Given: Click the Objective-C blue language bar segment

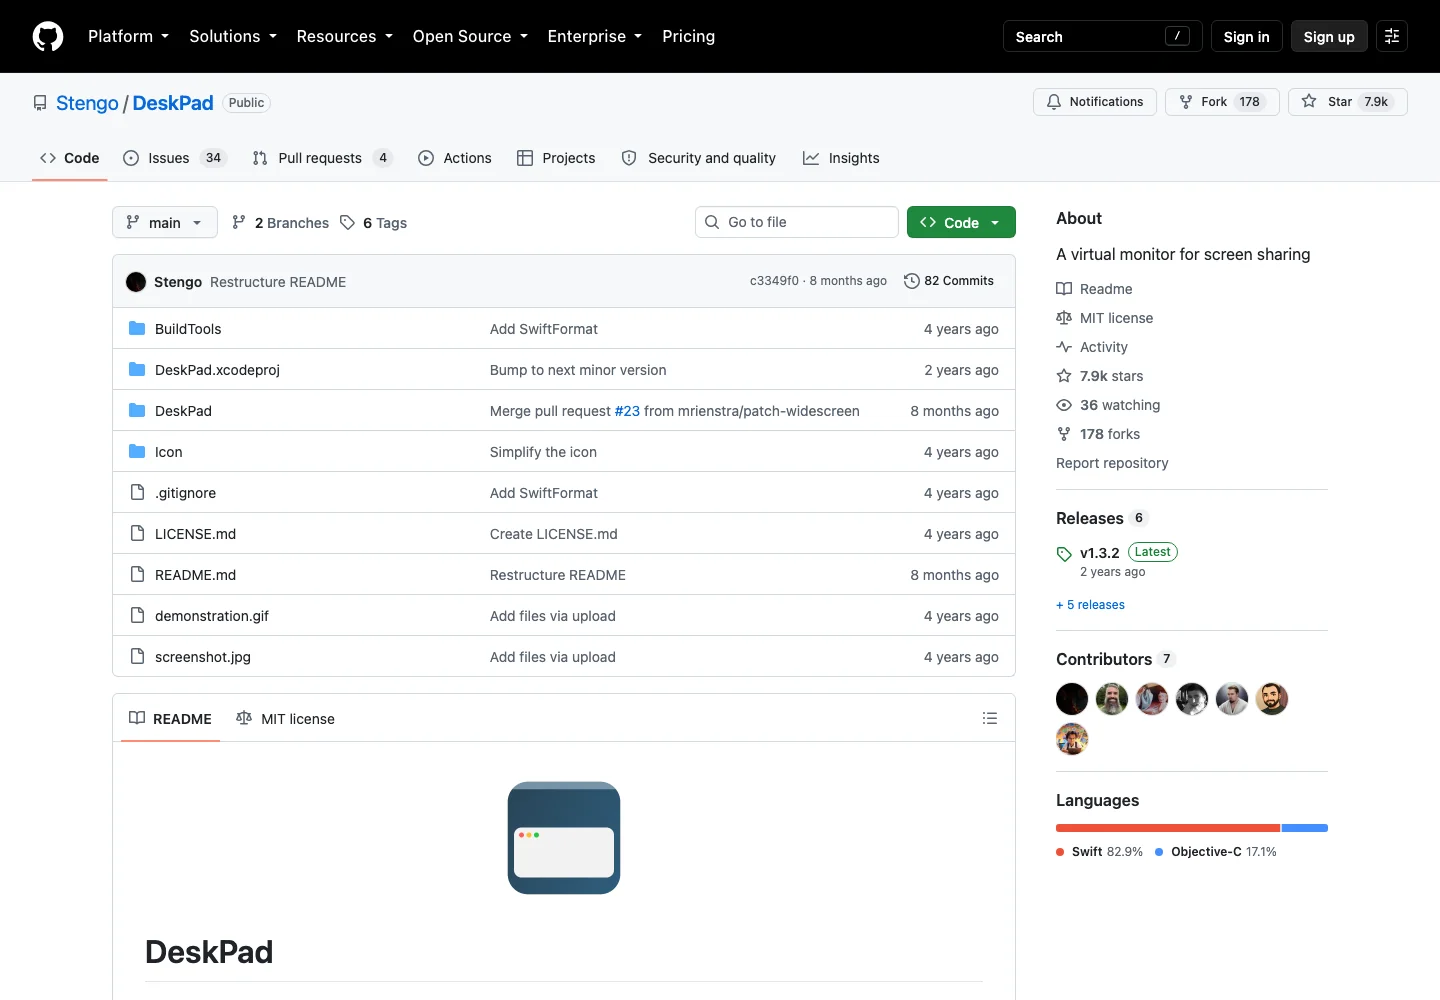Looking at the screenshot, I should coord(1305,828).
